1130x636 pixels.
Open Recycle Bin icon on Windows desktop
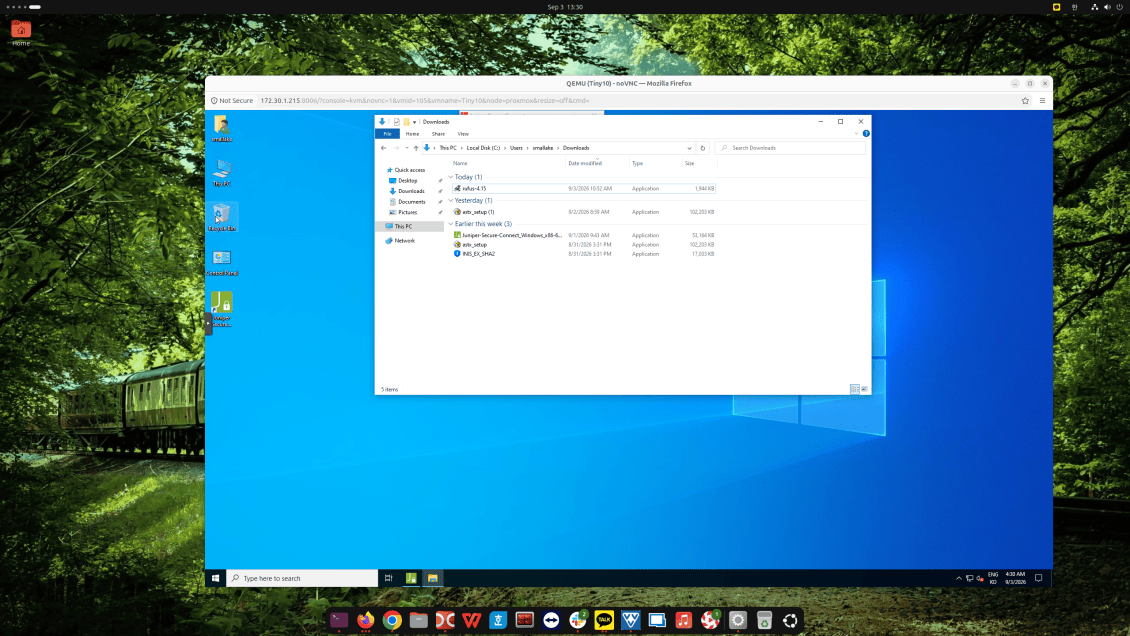[x=221, y=217]
